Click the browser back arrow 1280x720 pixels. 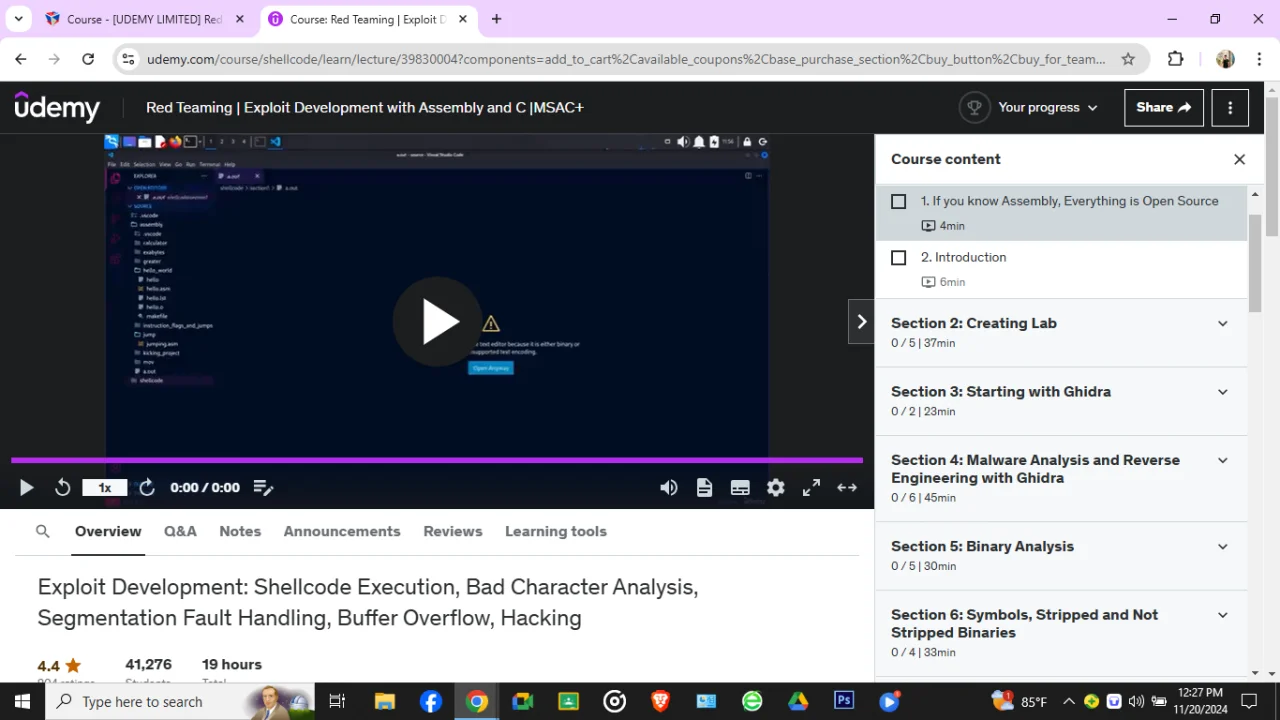point(20,59)
